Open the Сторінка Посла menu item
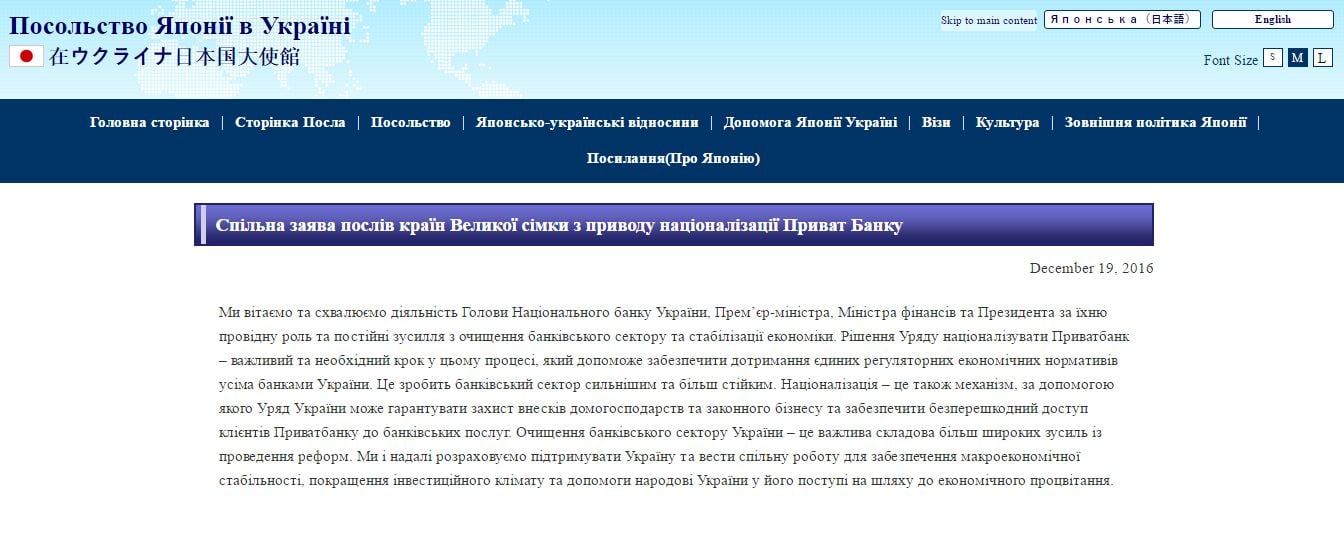The image size is (1344, 541). pos(290,123)
